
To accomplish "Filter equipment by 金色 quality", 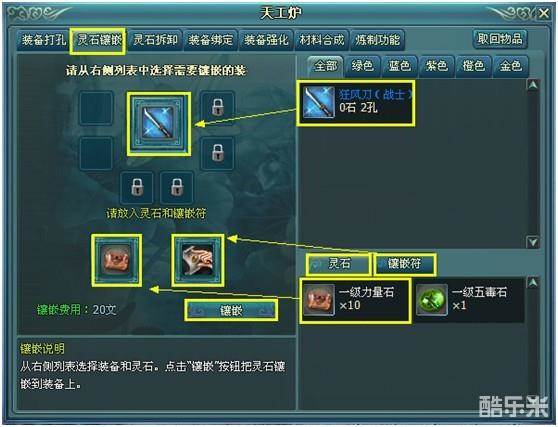I will [511, 66].
